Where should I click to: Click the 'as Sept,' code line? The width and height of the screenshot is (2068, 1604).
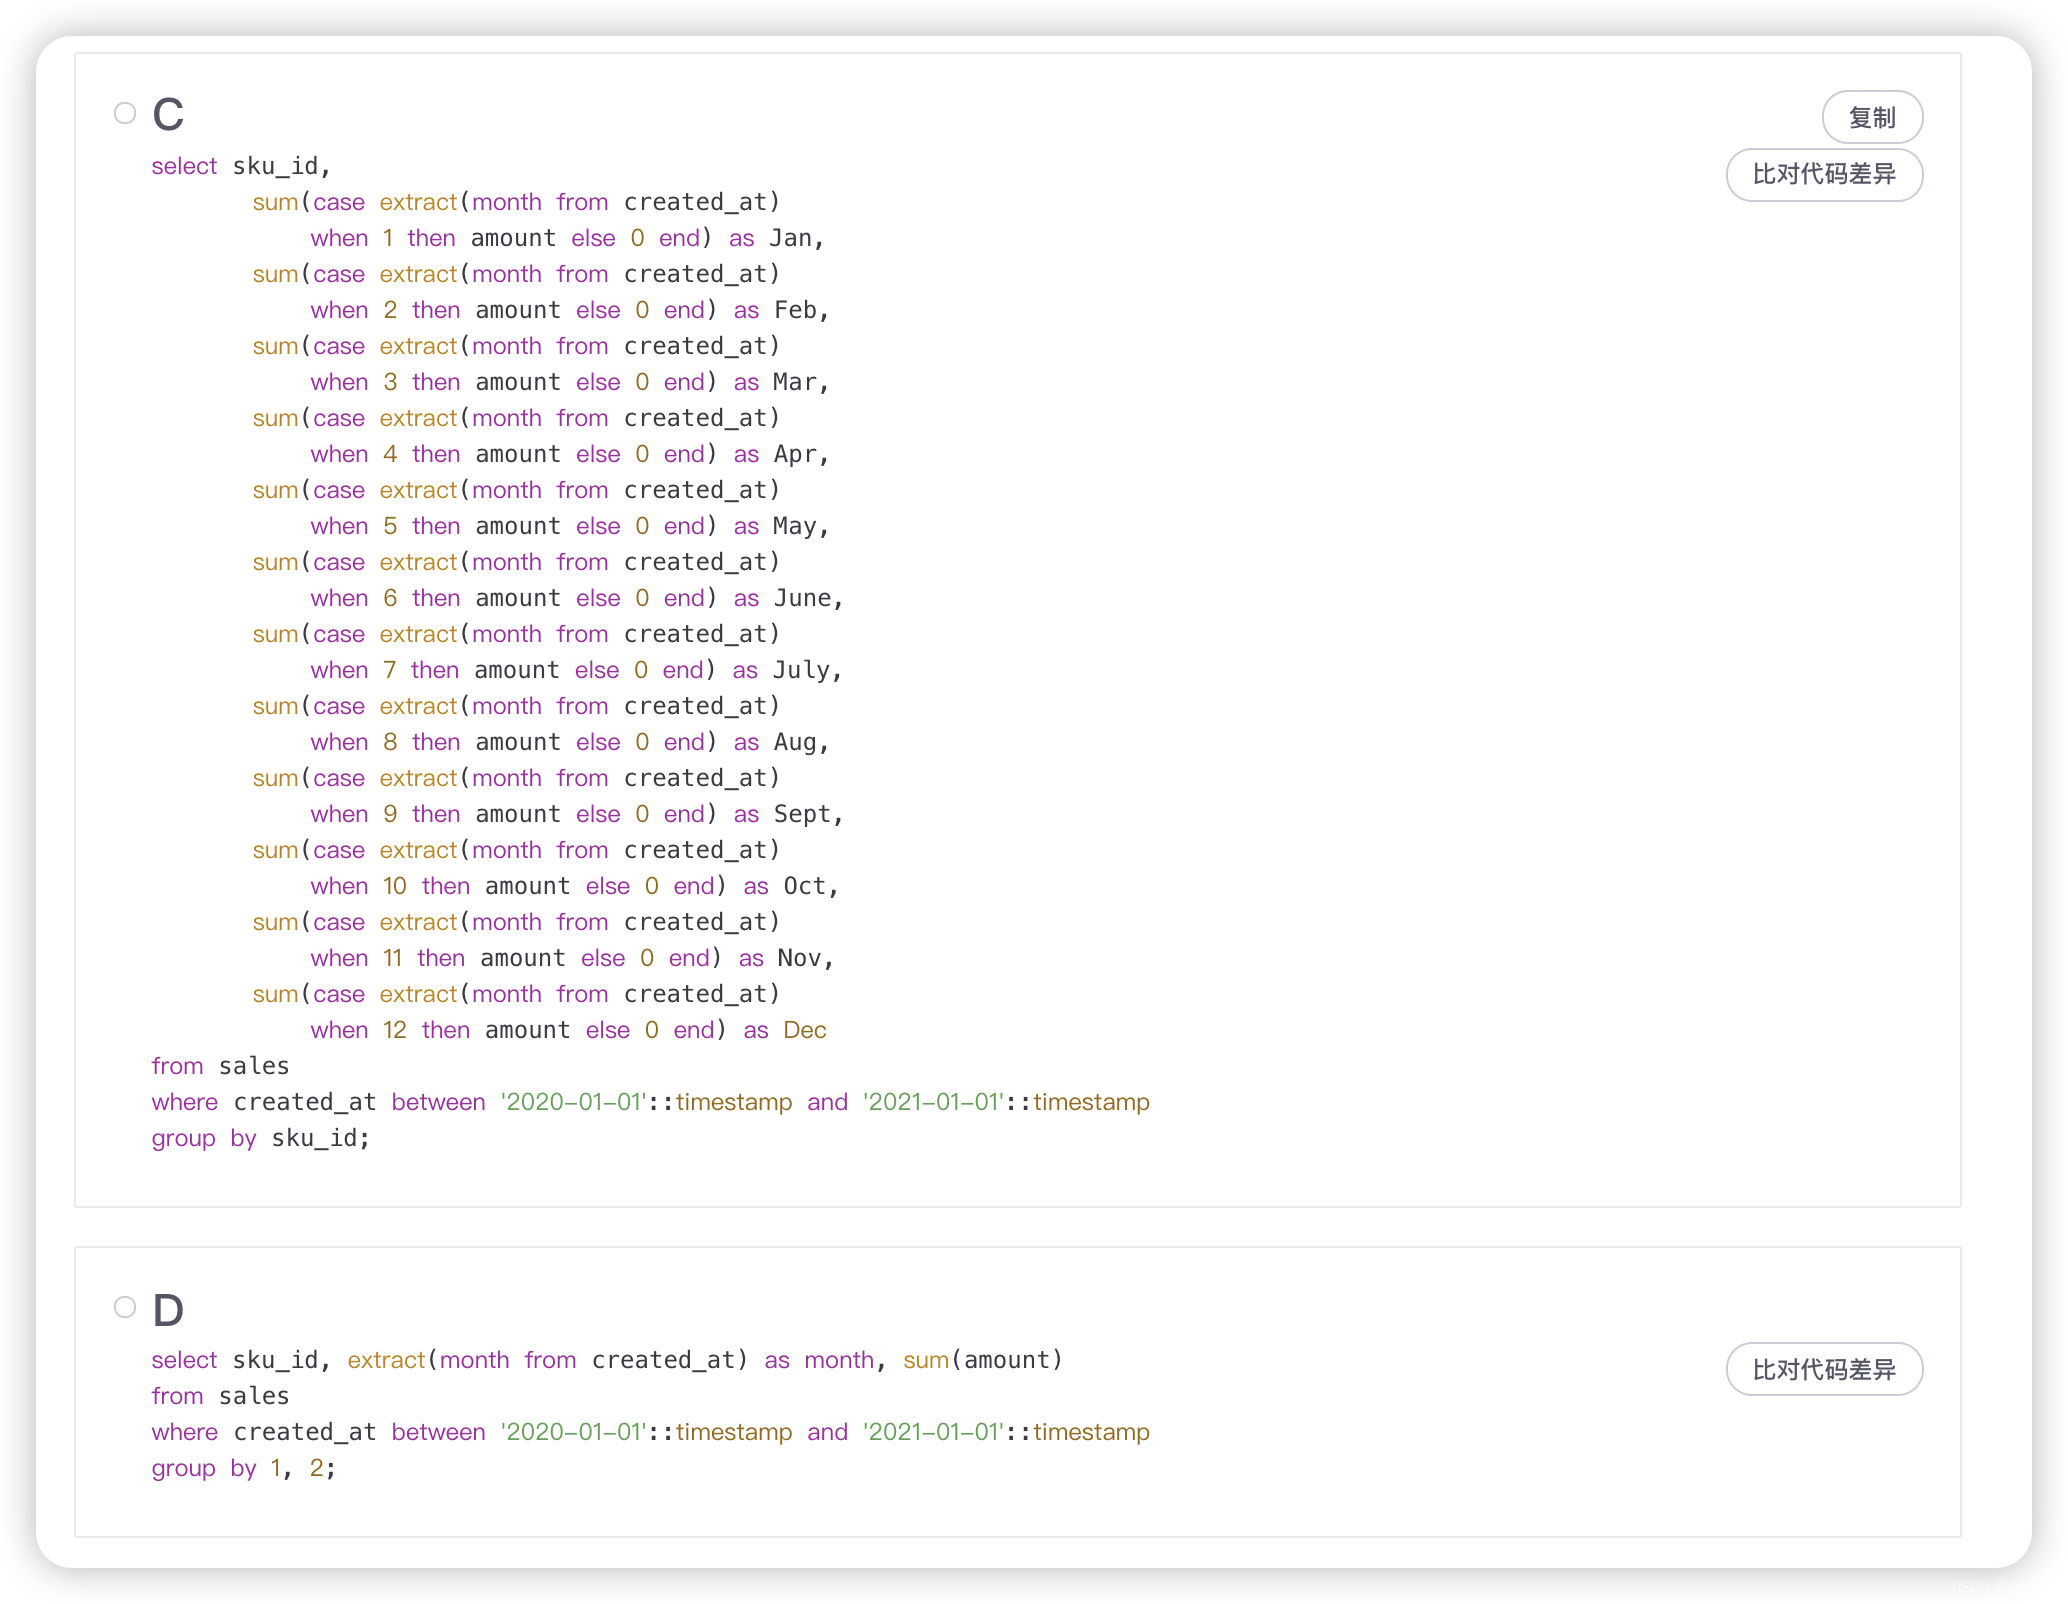tap(577, 814)
